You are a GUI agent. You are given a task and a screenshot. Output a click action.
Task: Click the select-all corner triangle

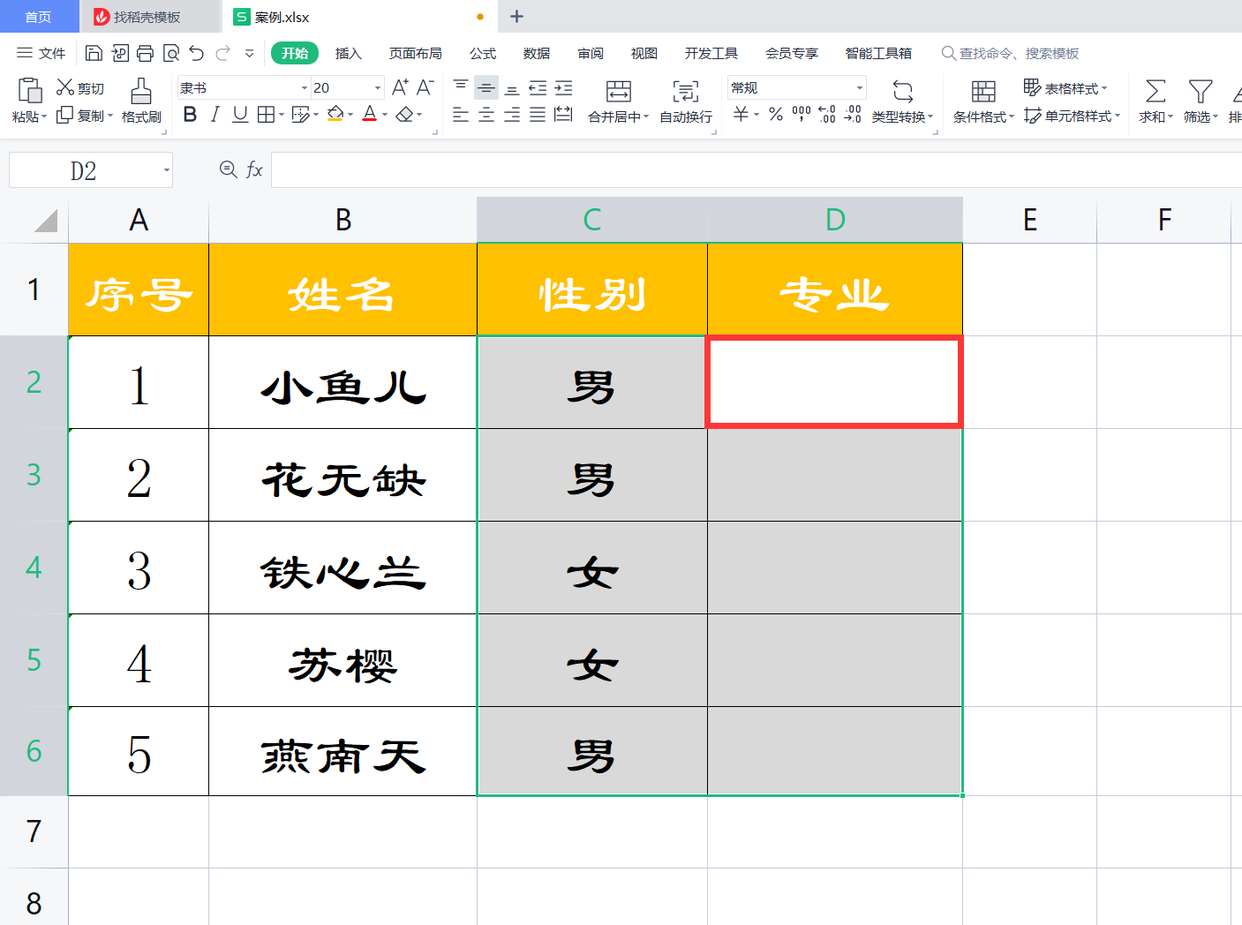point(45,221)
